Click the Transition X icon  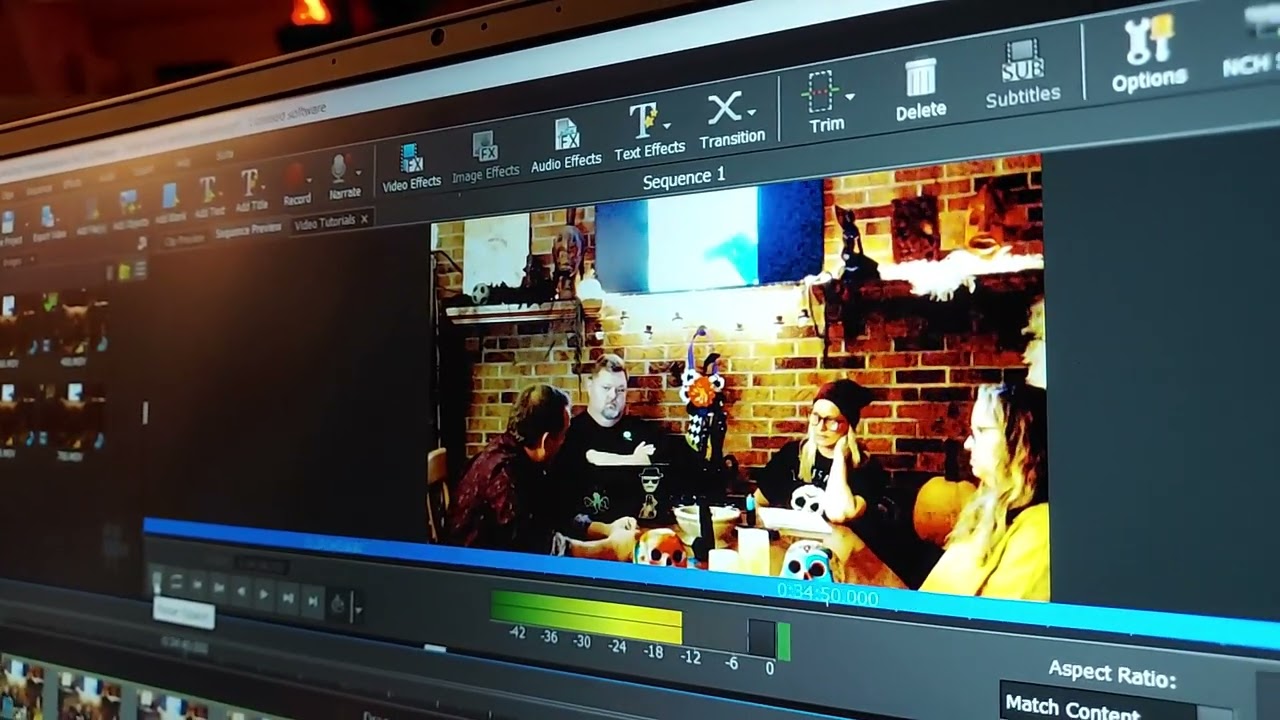point(724,108)
